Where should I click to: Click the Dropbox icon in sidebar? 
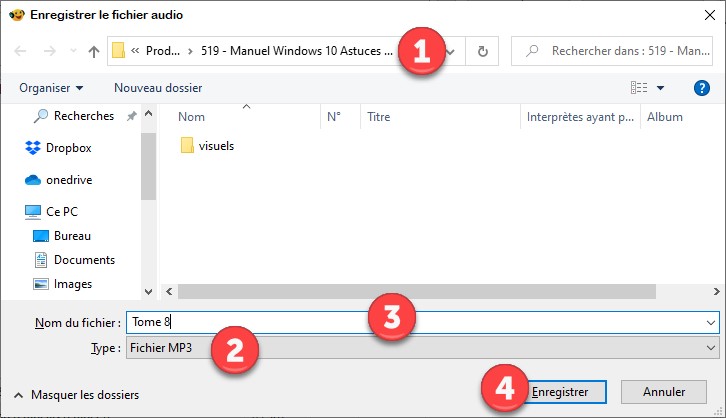[33, 148]
